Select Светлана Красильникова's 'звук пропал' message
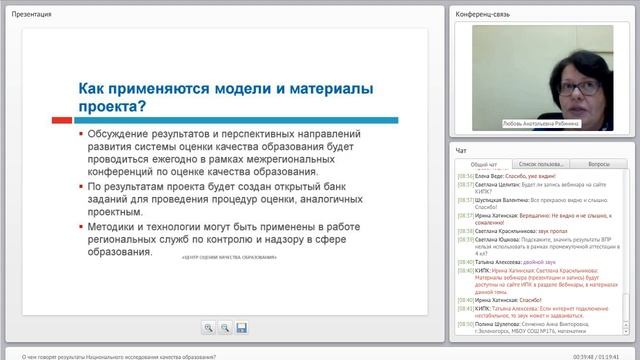640x360 pixels. point(512,231)
